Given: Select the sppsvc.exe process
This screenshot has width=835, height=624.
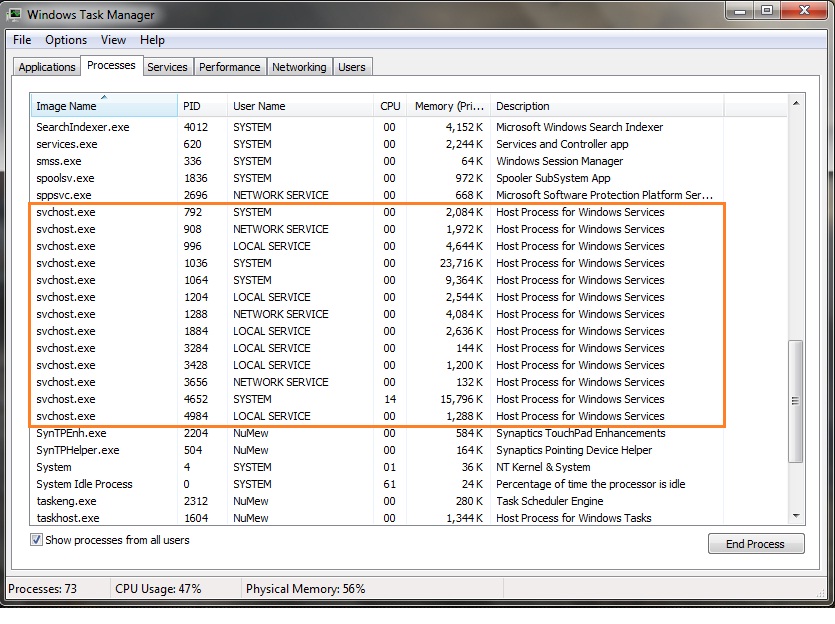Looking at the screenshot, I should click(377, 195).
